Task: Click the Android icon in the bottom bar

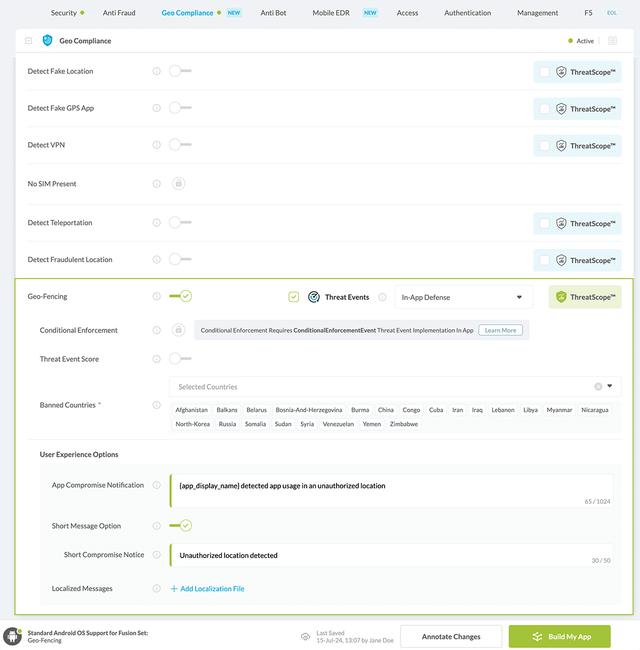Action: point(13,636)
